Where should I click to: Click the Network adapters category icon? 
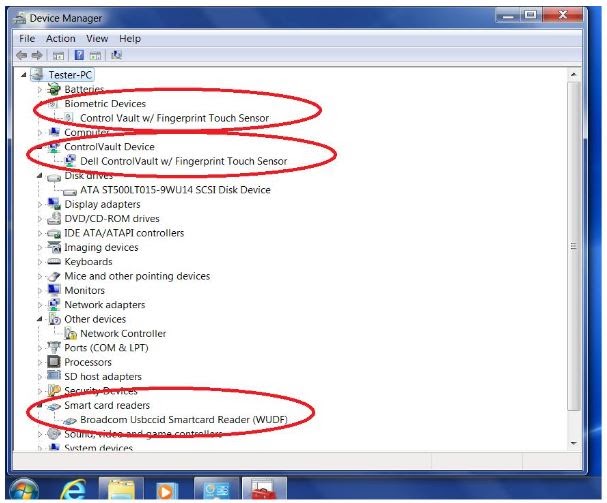tap(54, 304)
